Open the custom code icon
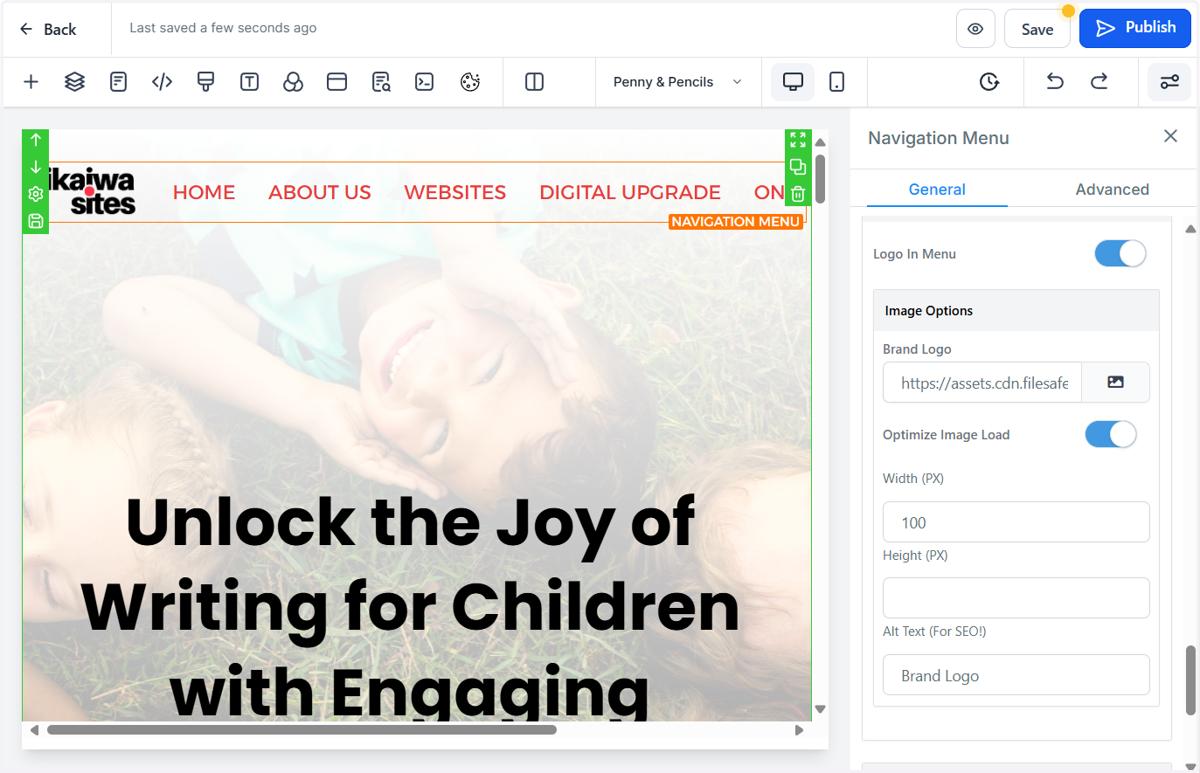Viewport: 1200px width, 773px height. (x=162, y=82)
